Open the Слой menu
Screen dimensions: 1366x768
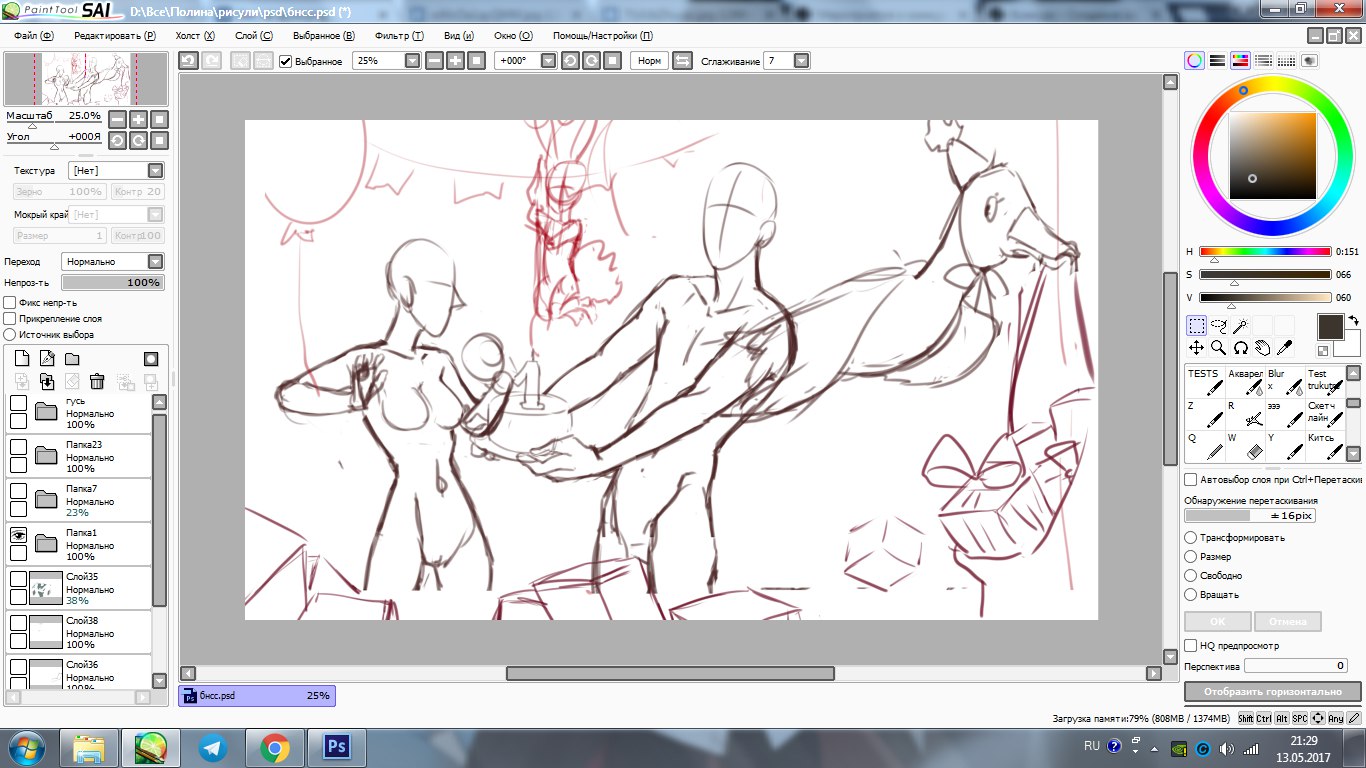[x=253, y=35]
